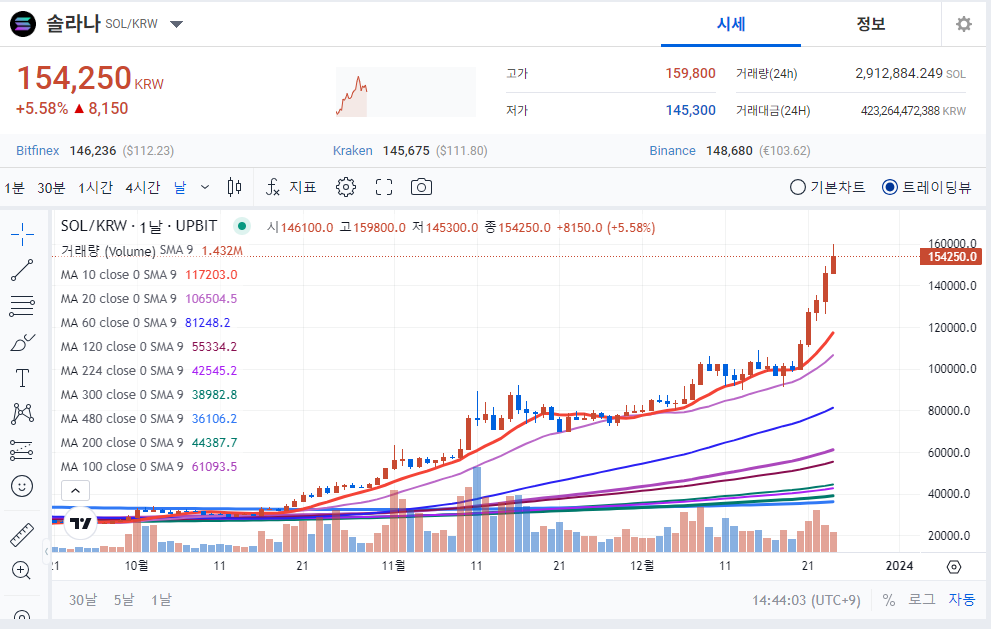Expand the day interval dropdown chevron

pyautogui.click(x=204, y=187)
